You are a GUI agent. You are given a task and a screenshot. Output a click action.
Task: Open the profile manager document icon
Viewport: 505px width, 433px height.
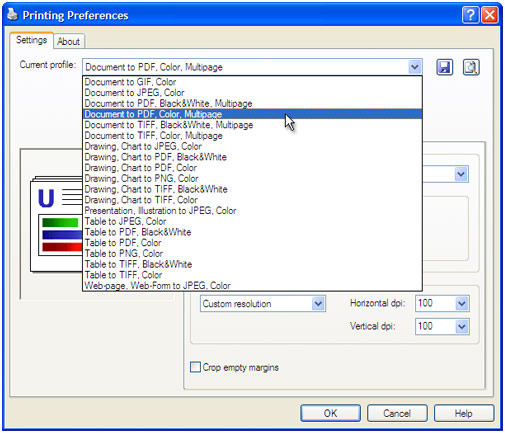471,67
